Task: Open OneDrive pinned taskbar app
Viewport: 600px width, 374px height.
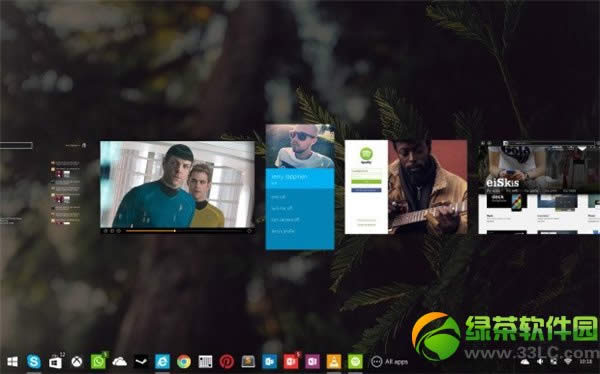Action: point(119,362)
